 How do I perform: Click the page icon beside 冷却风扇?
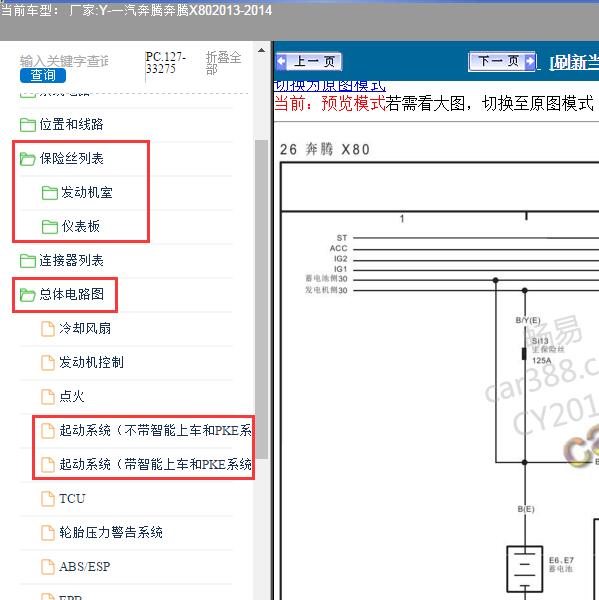coord(48,329)
